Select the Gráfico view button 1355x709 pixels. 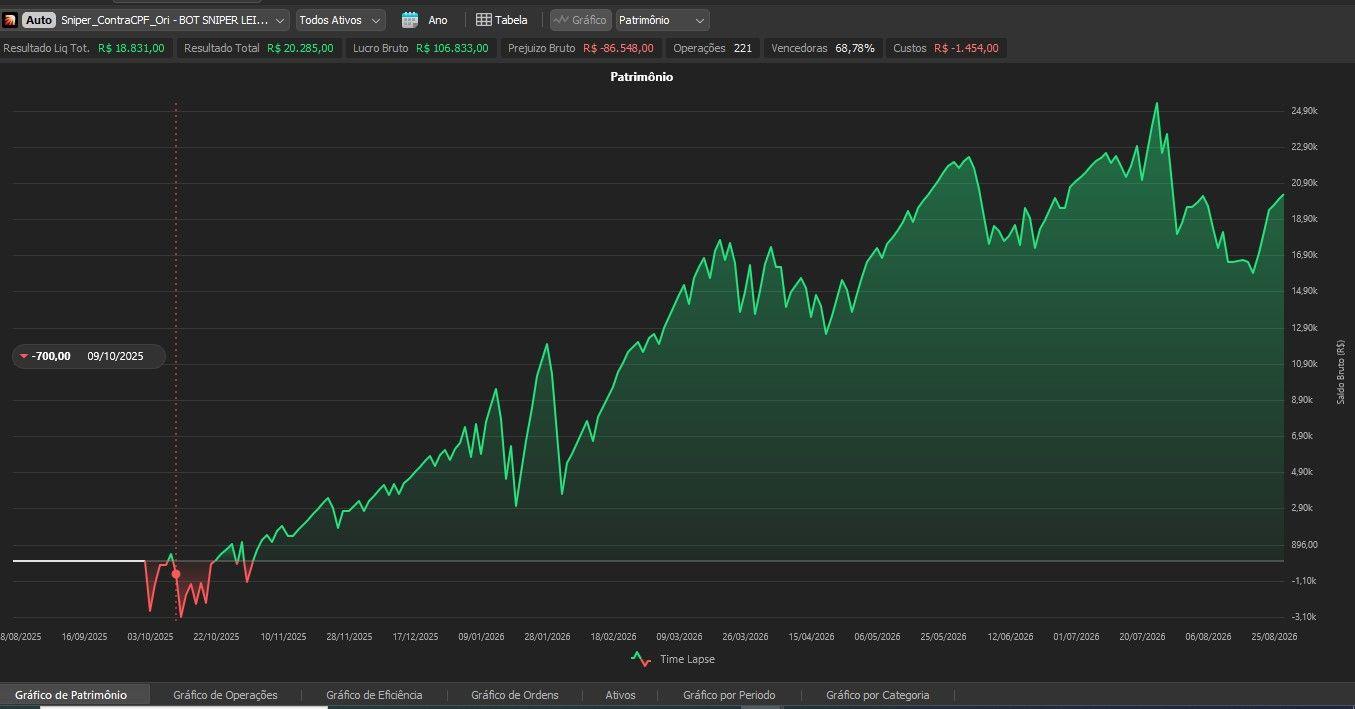click(x=581, y=20)
